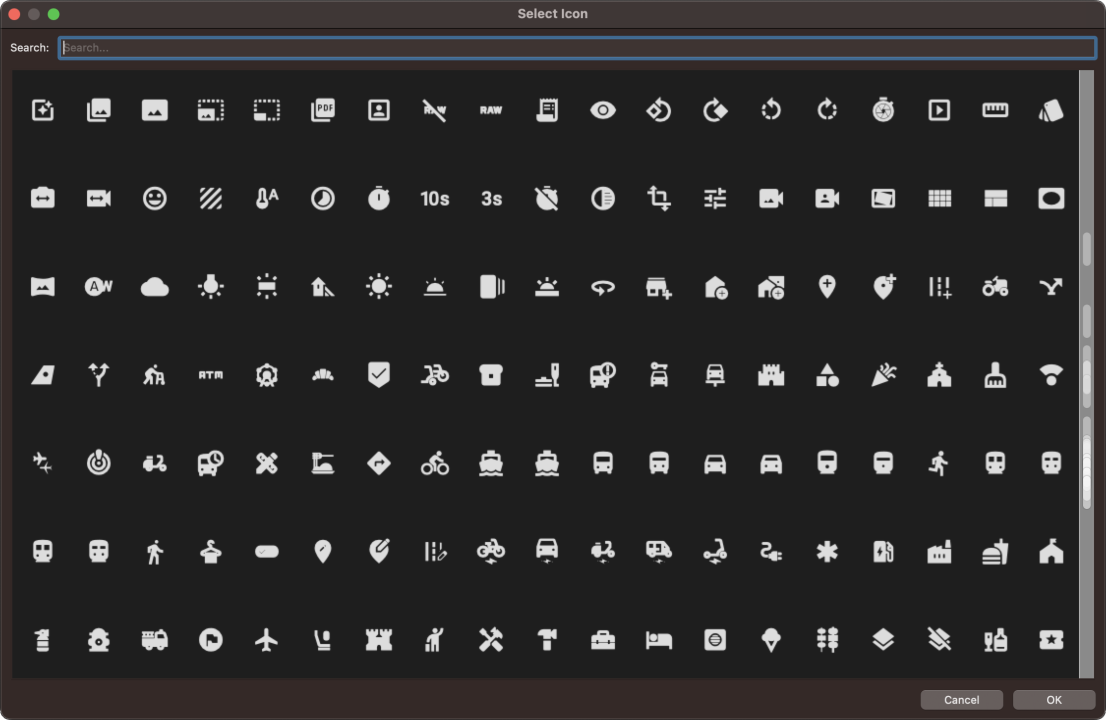The image size is (1107, 721).
Task: Confirm selection with the OK button
Action: [1054, 700]
